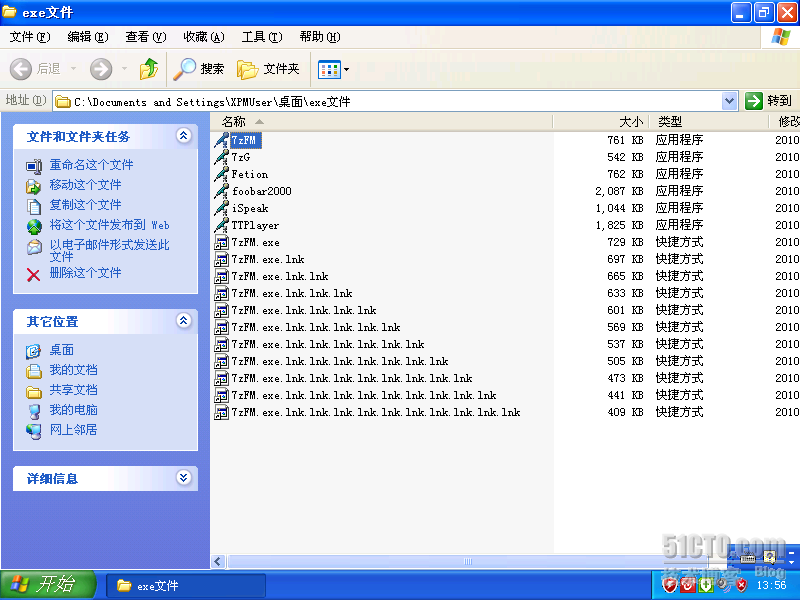The width and height of the screenshot is (800, 600).
Task: Open 网上邻居 from other places
Action: tap(73, 430)
